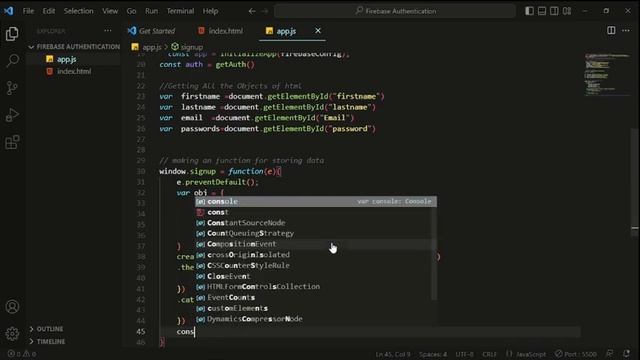Switch to the index.html tab
Image resolution: width=640 pixels, height=360 pixels.
click(220, 31)
